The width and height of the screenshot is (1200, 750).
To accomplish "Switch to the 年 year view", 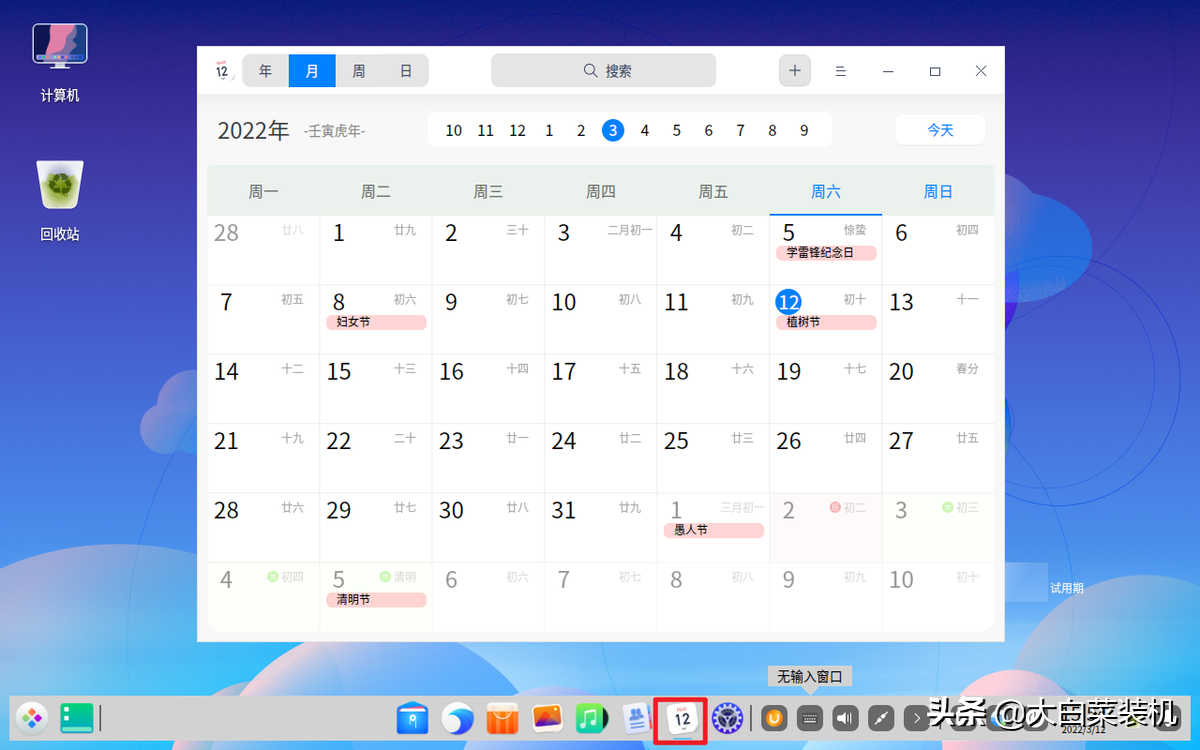I will pyautogui.click(x=266, y=71).
